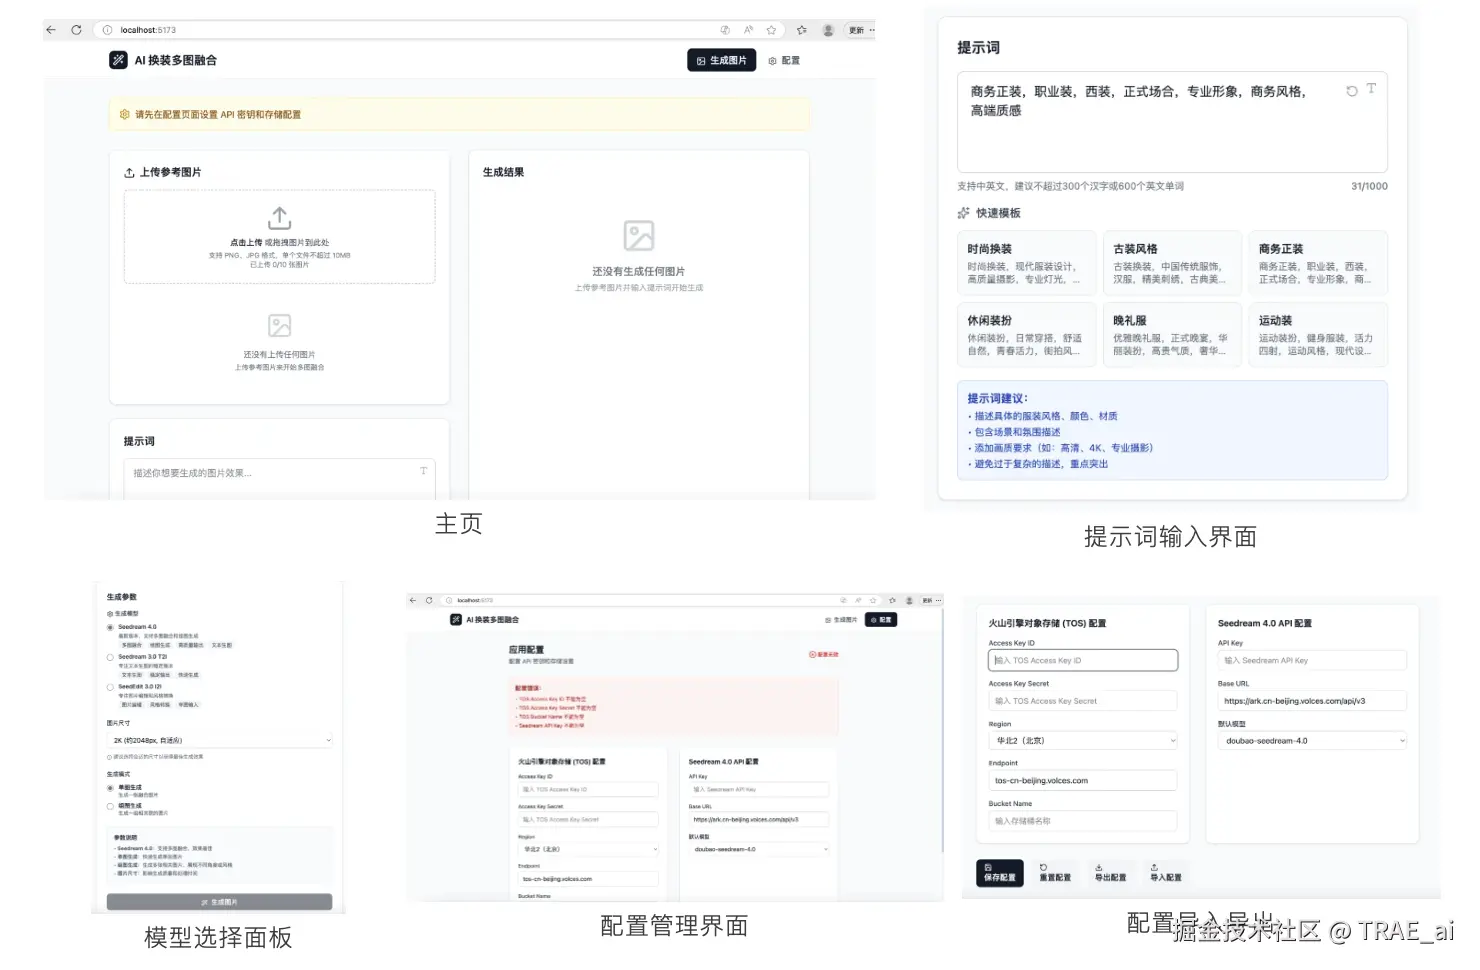Click the T text icon beside the prompt
Image resolution: width=1480 pixels, height=970 pixels.
click(1373, 90)
